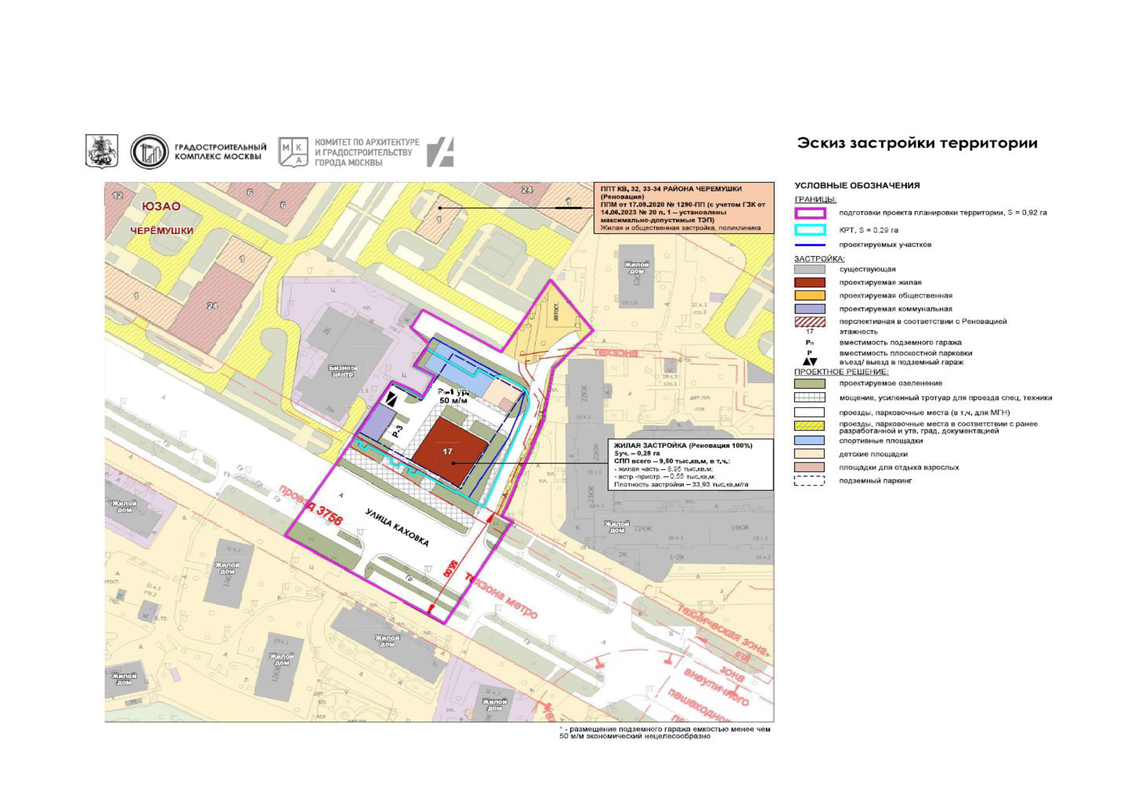Click the техзона метро red label
The image size is (1131, 800).
coord(502,595)
